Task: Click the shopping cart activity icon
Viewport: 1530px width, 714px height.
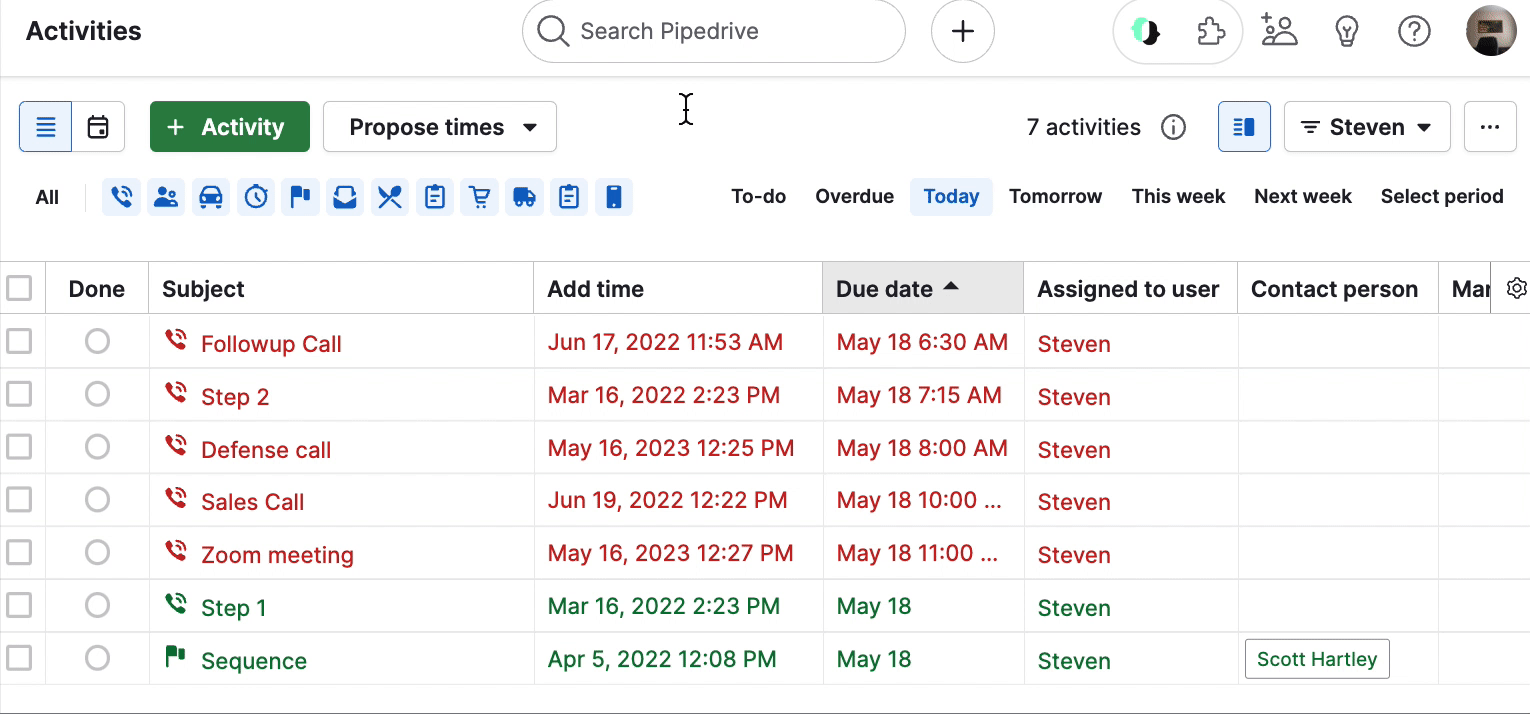Action: click(x=479, y=197)
